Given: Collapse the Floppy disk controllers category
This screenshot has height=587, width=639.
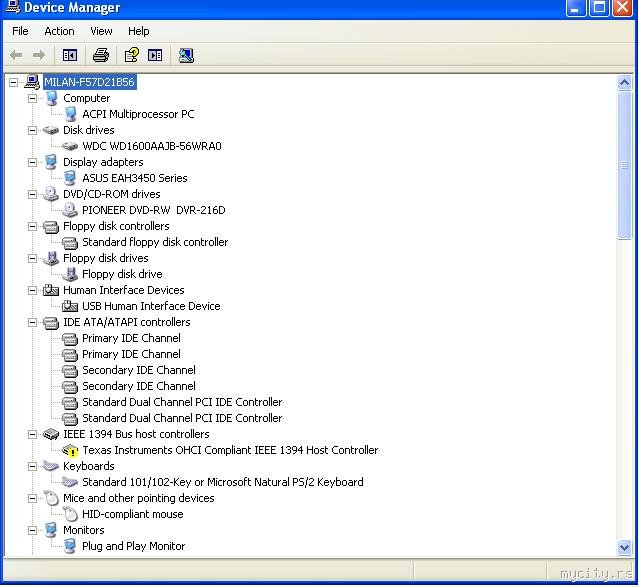Looking at the screenshot, I should 33,226.
